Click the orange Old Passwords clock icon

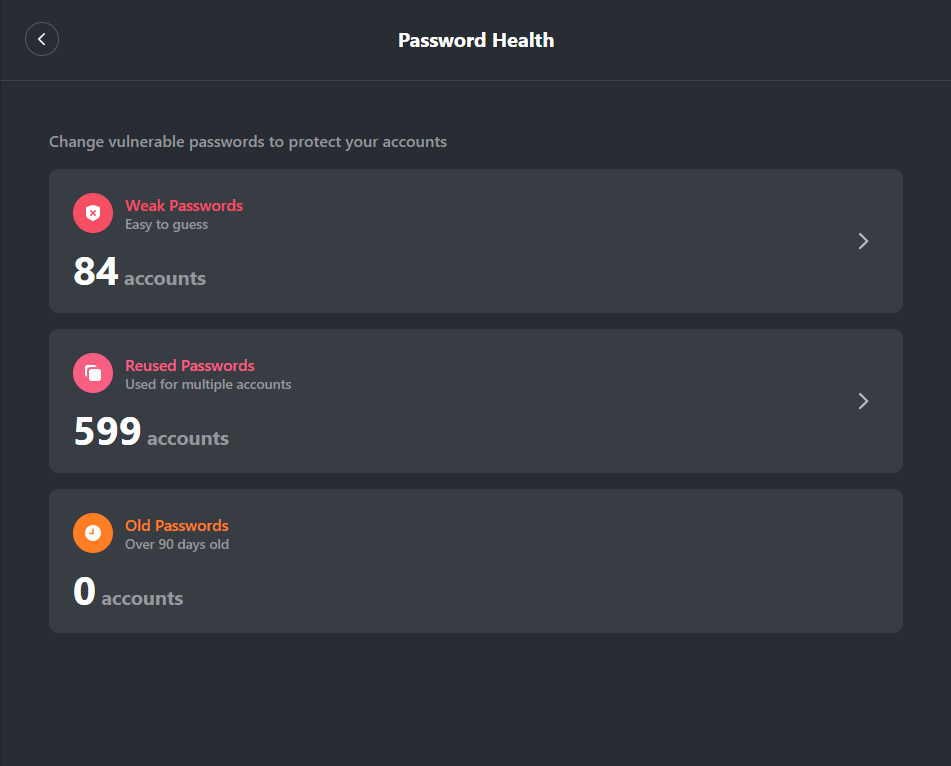click(x=93, y=533)
